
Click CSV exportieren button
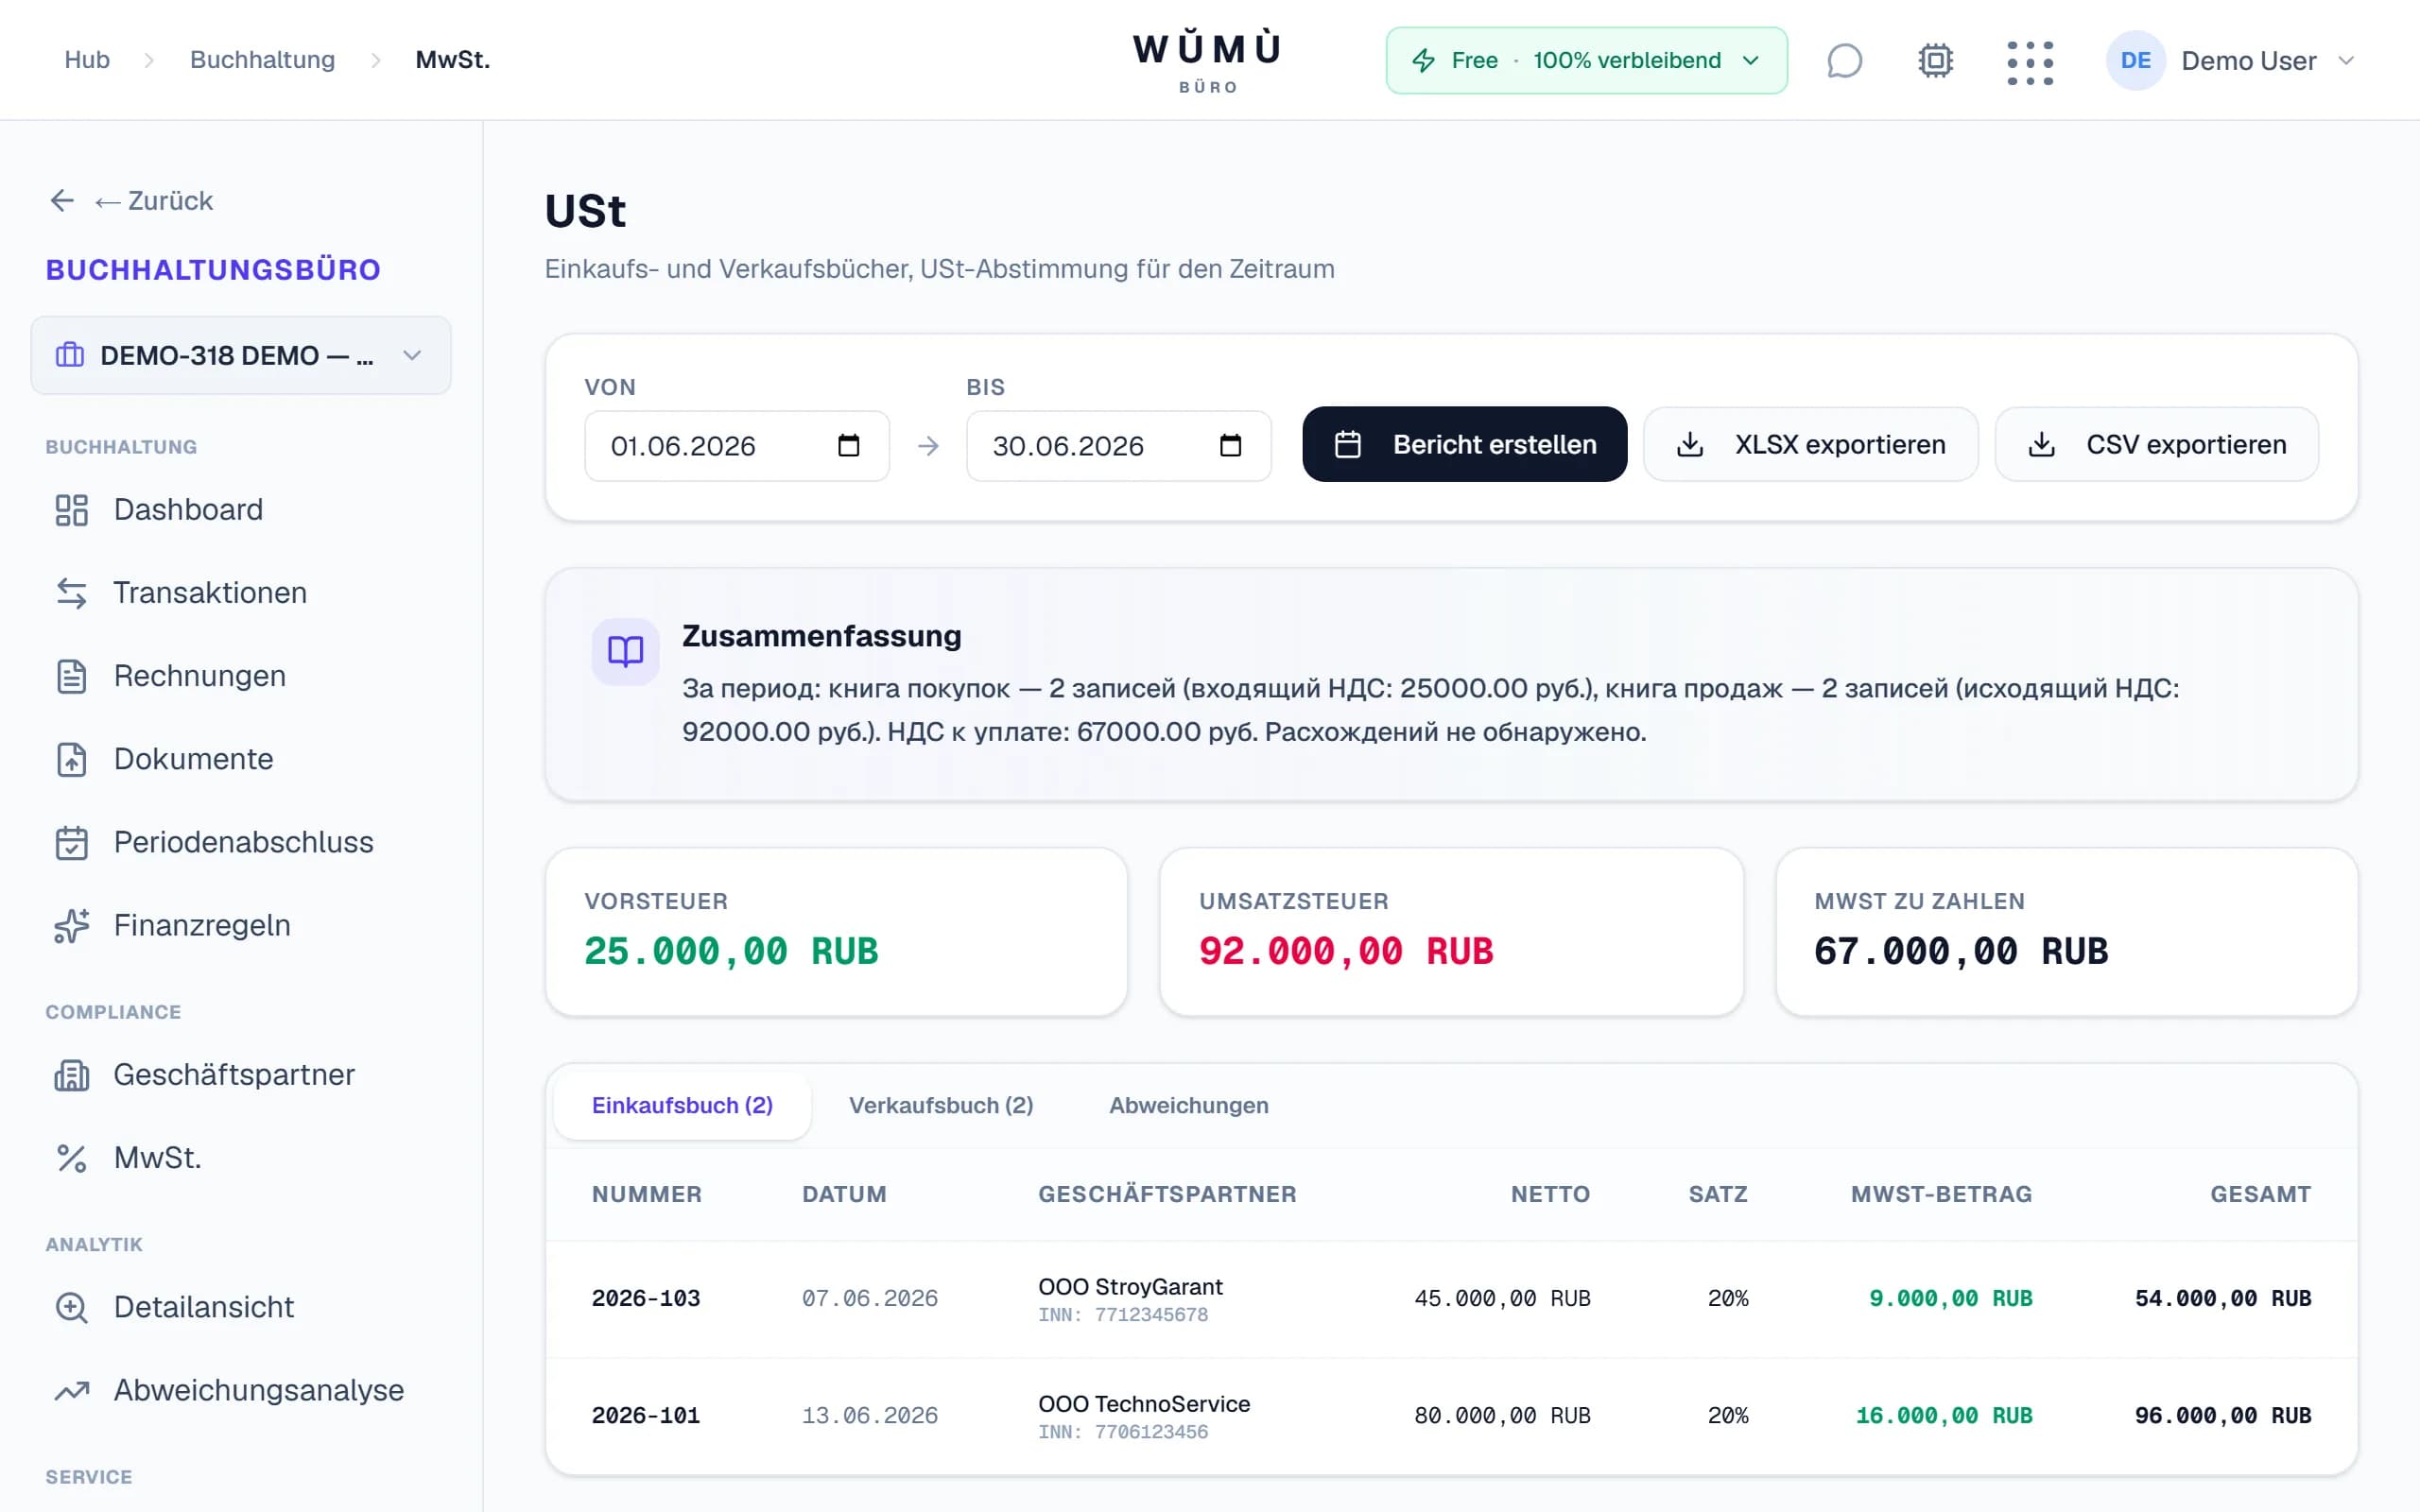pos(2156,444)
